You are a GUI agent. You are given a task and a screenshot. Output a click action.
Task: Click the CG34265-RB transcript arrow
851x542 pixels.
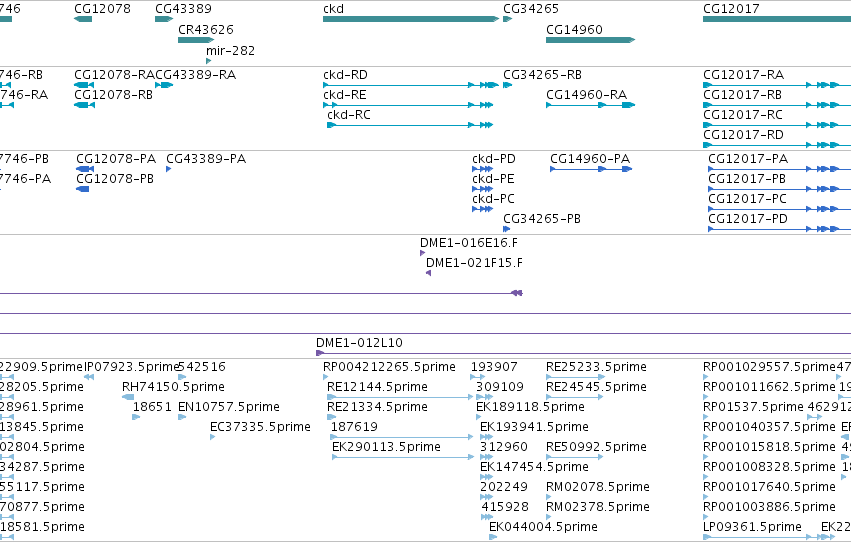(507, 85)
